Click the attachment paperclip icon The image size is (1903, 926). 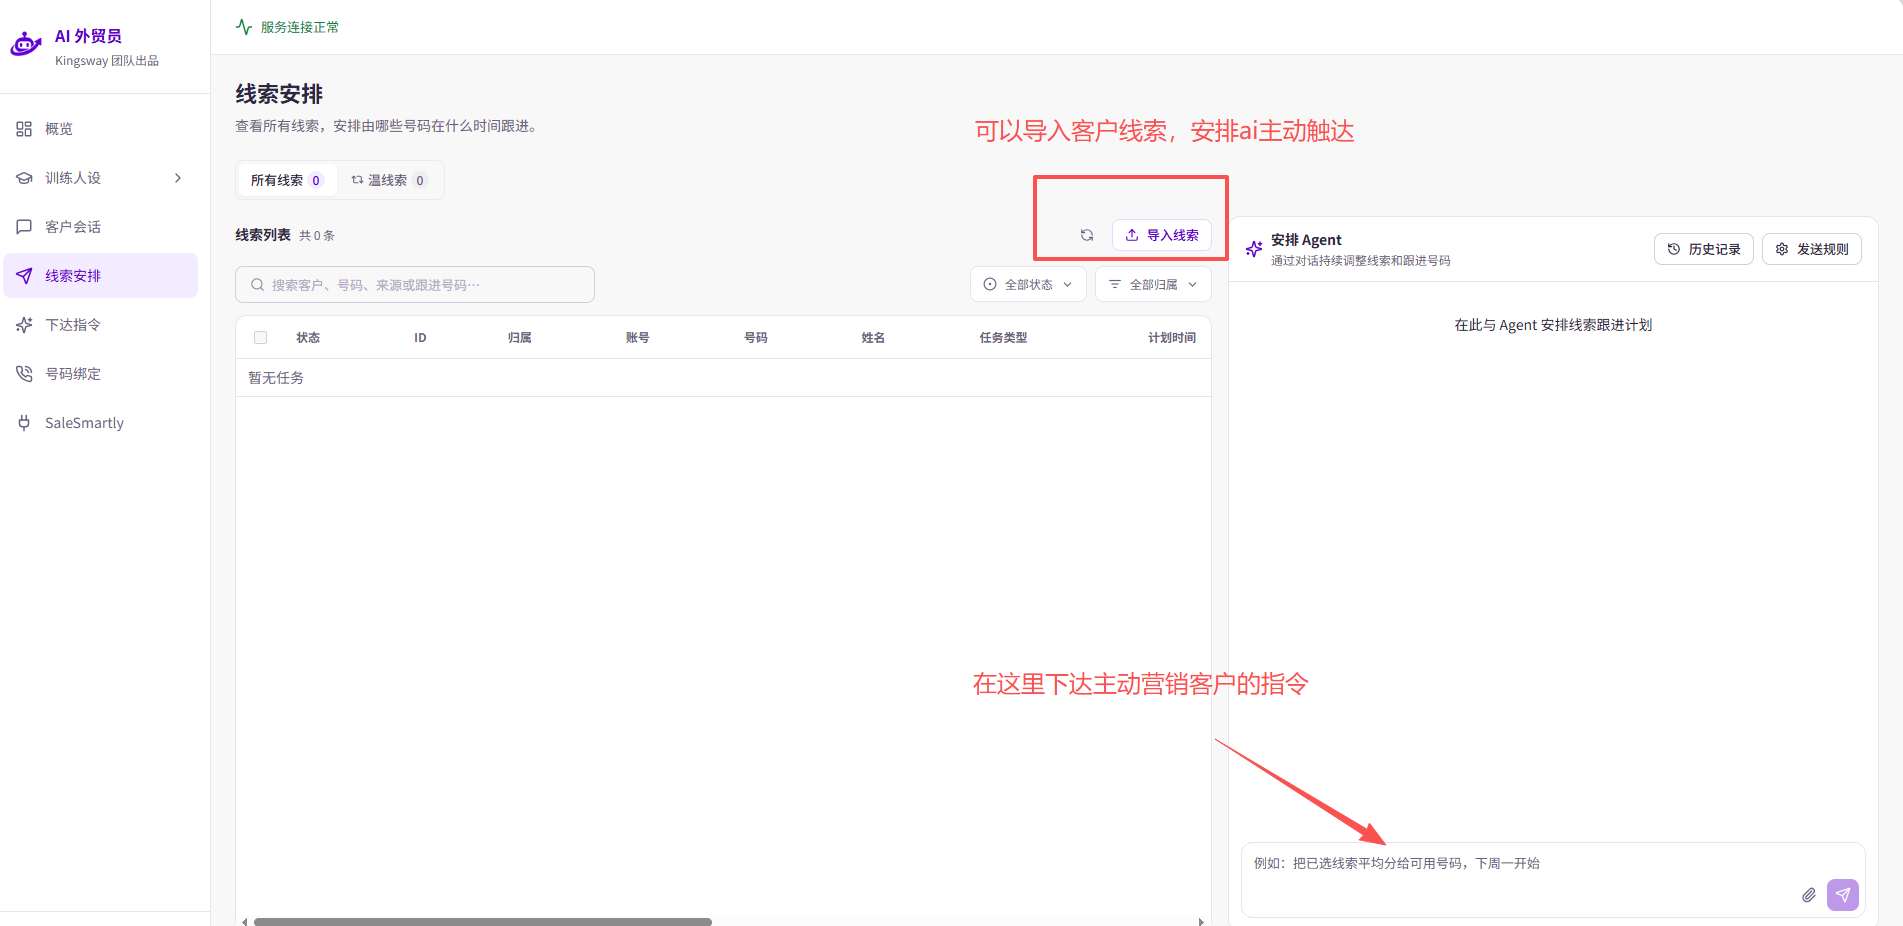pos(1809,895)
